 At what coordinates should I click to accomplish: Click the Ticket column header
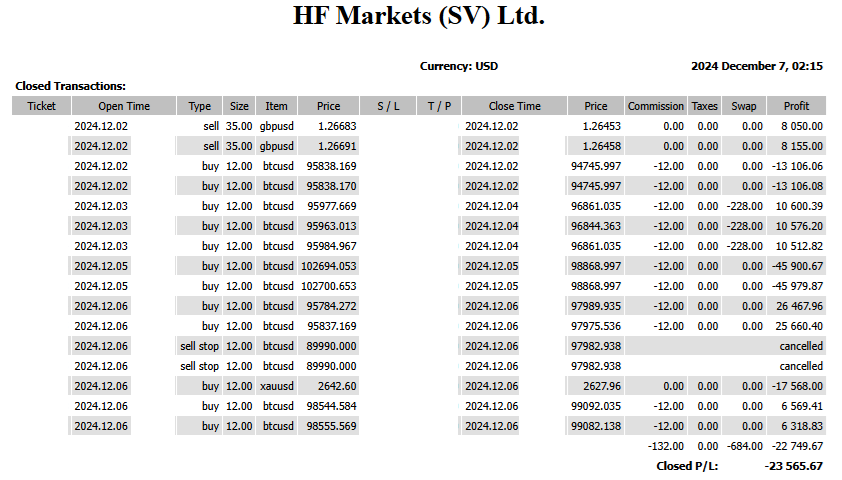(41, 106)
